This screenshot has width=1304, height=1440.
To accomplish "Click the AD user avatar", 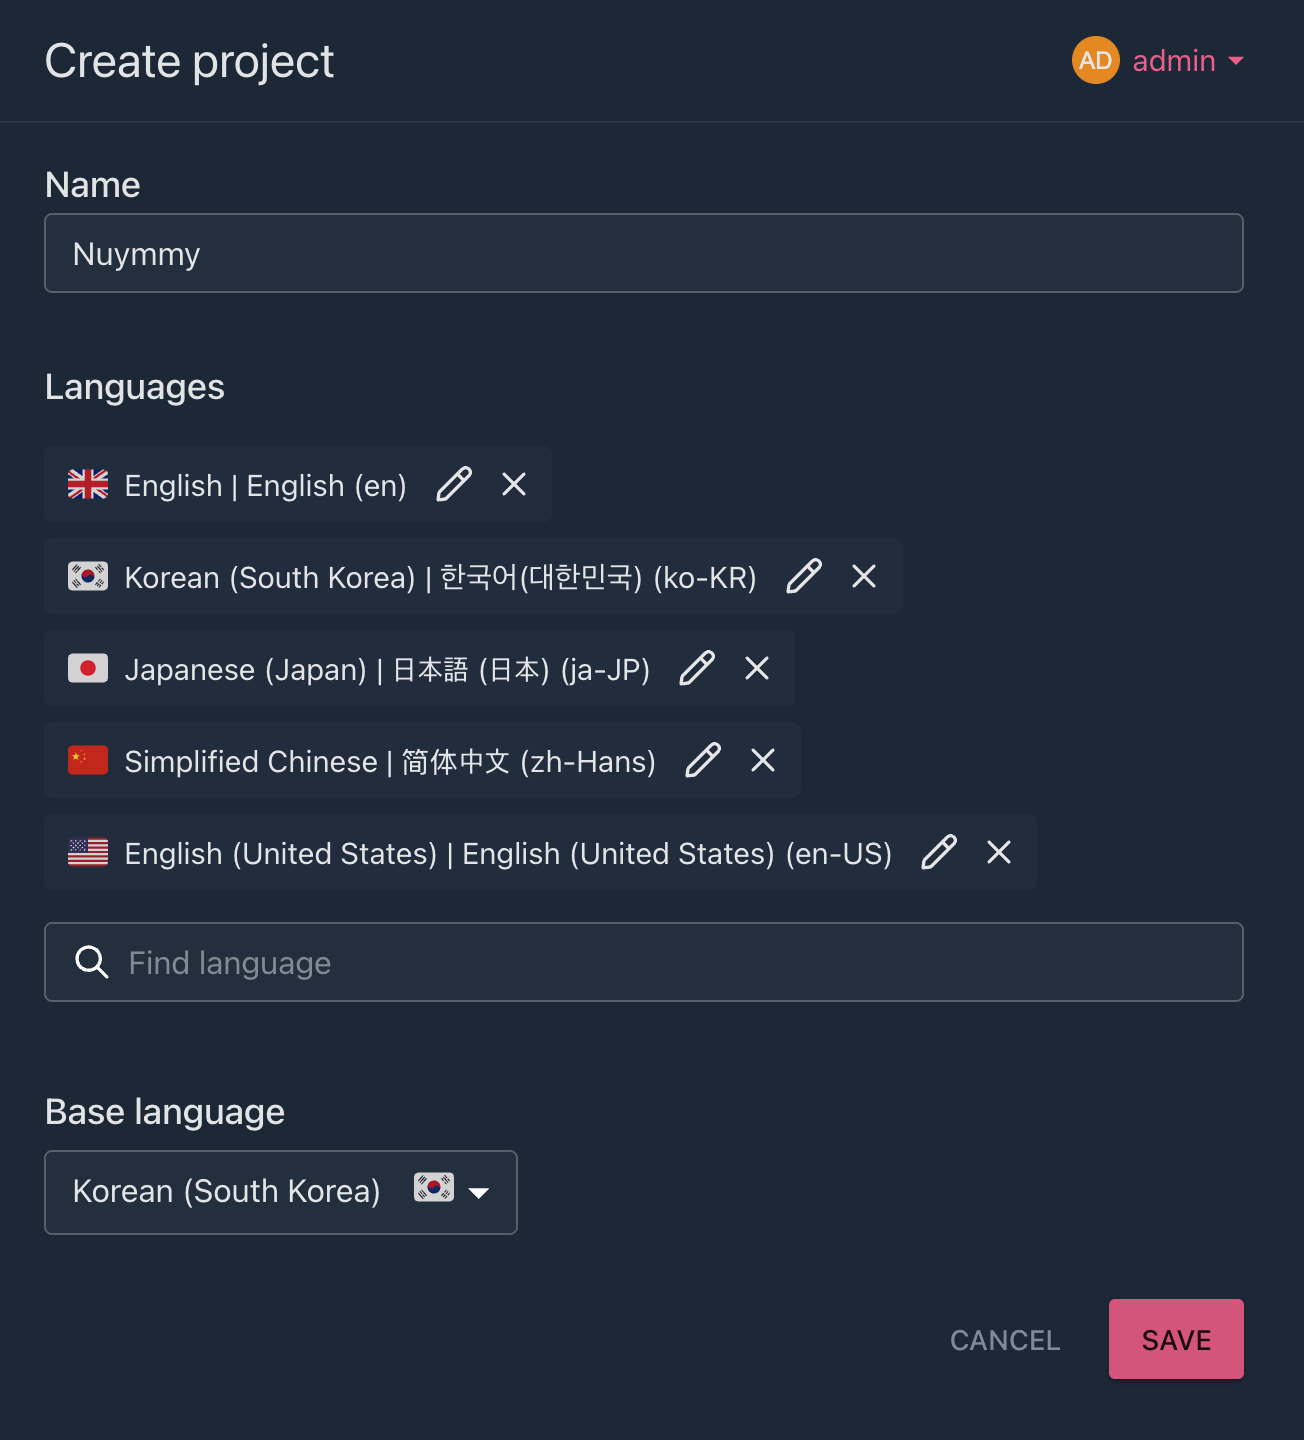I will [x=1095, y=60].
